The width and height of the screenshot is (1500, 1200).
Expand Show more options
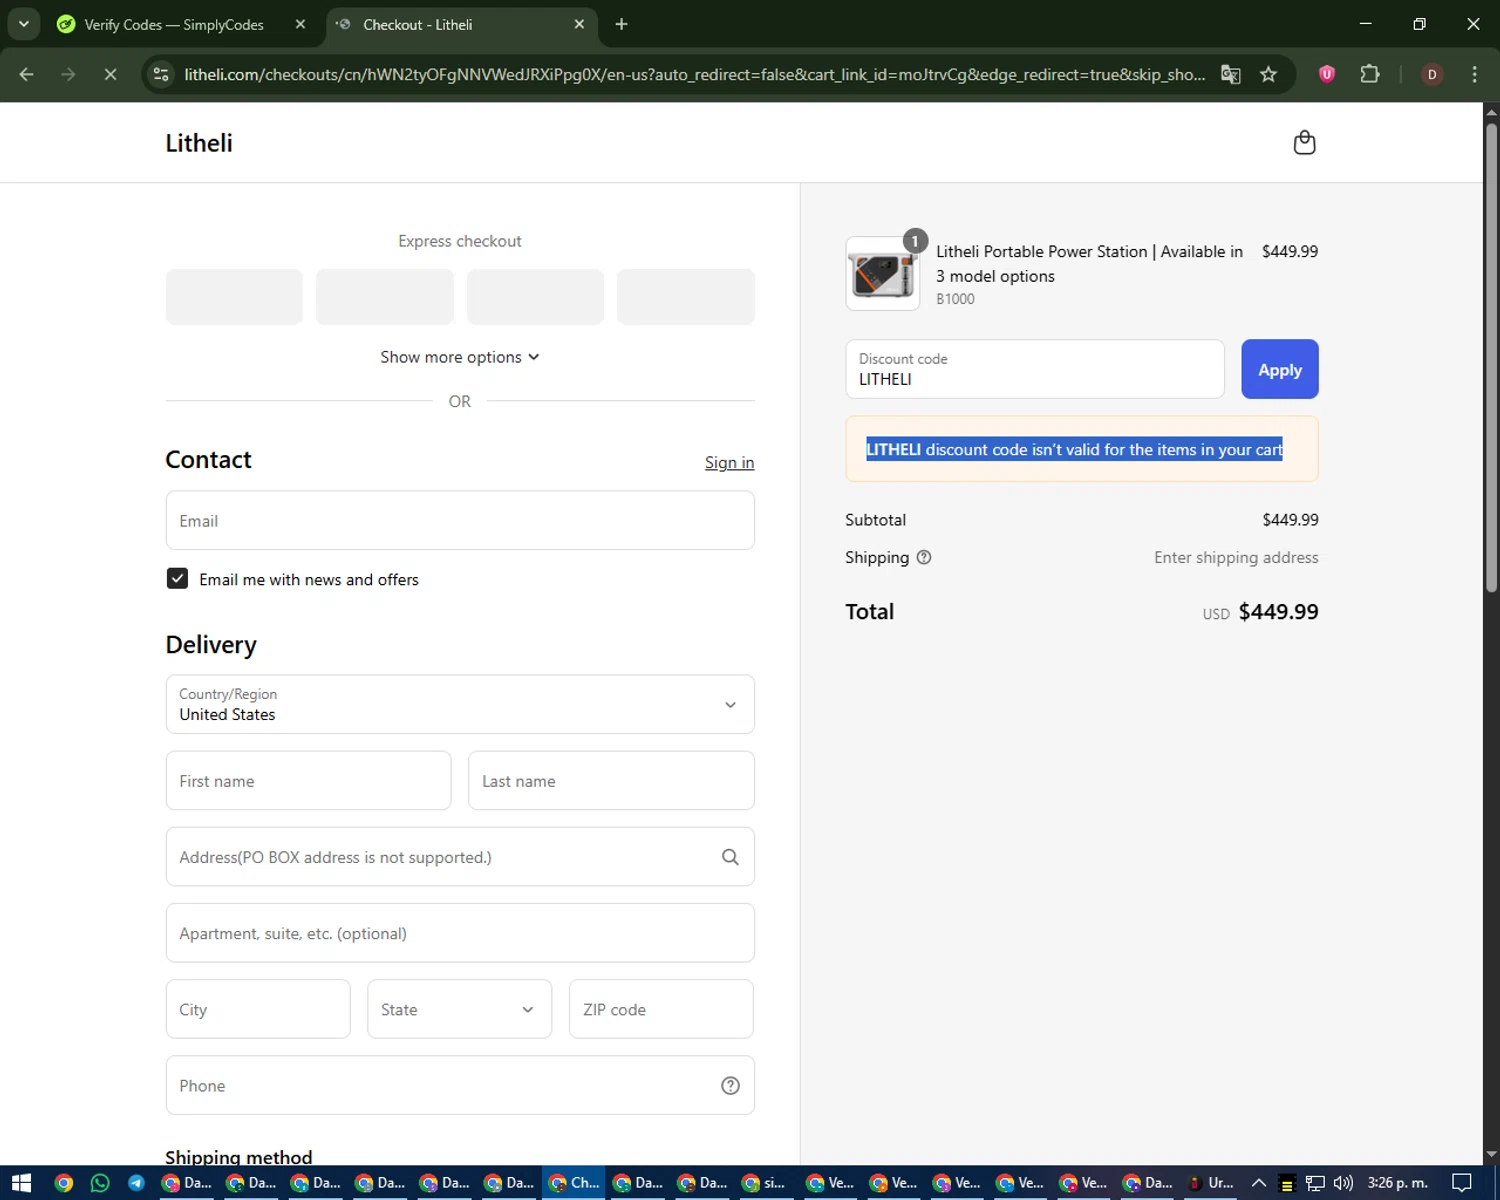tap(460, 357)
